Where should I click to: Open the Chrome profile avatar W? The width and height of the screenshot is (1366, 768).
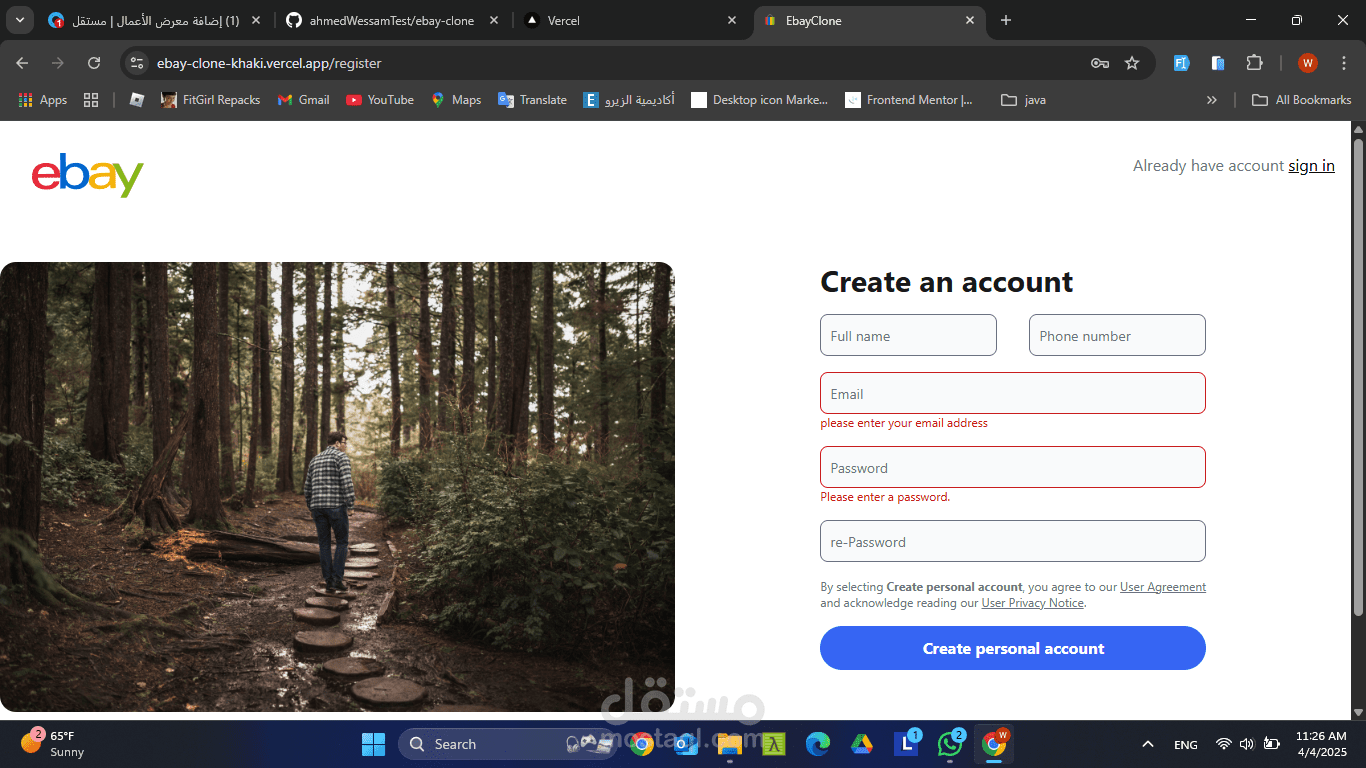point(1308,63)
